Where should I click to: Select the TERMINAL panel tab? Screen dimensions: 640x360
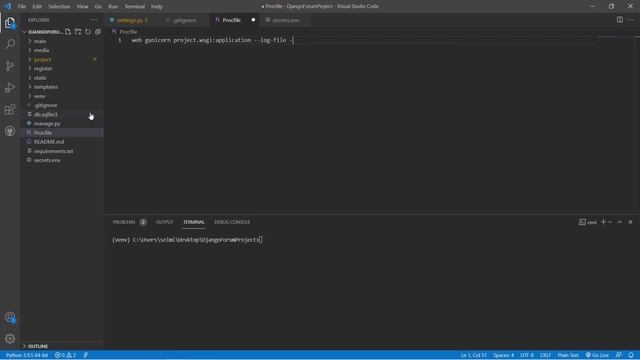point(193,222)
